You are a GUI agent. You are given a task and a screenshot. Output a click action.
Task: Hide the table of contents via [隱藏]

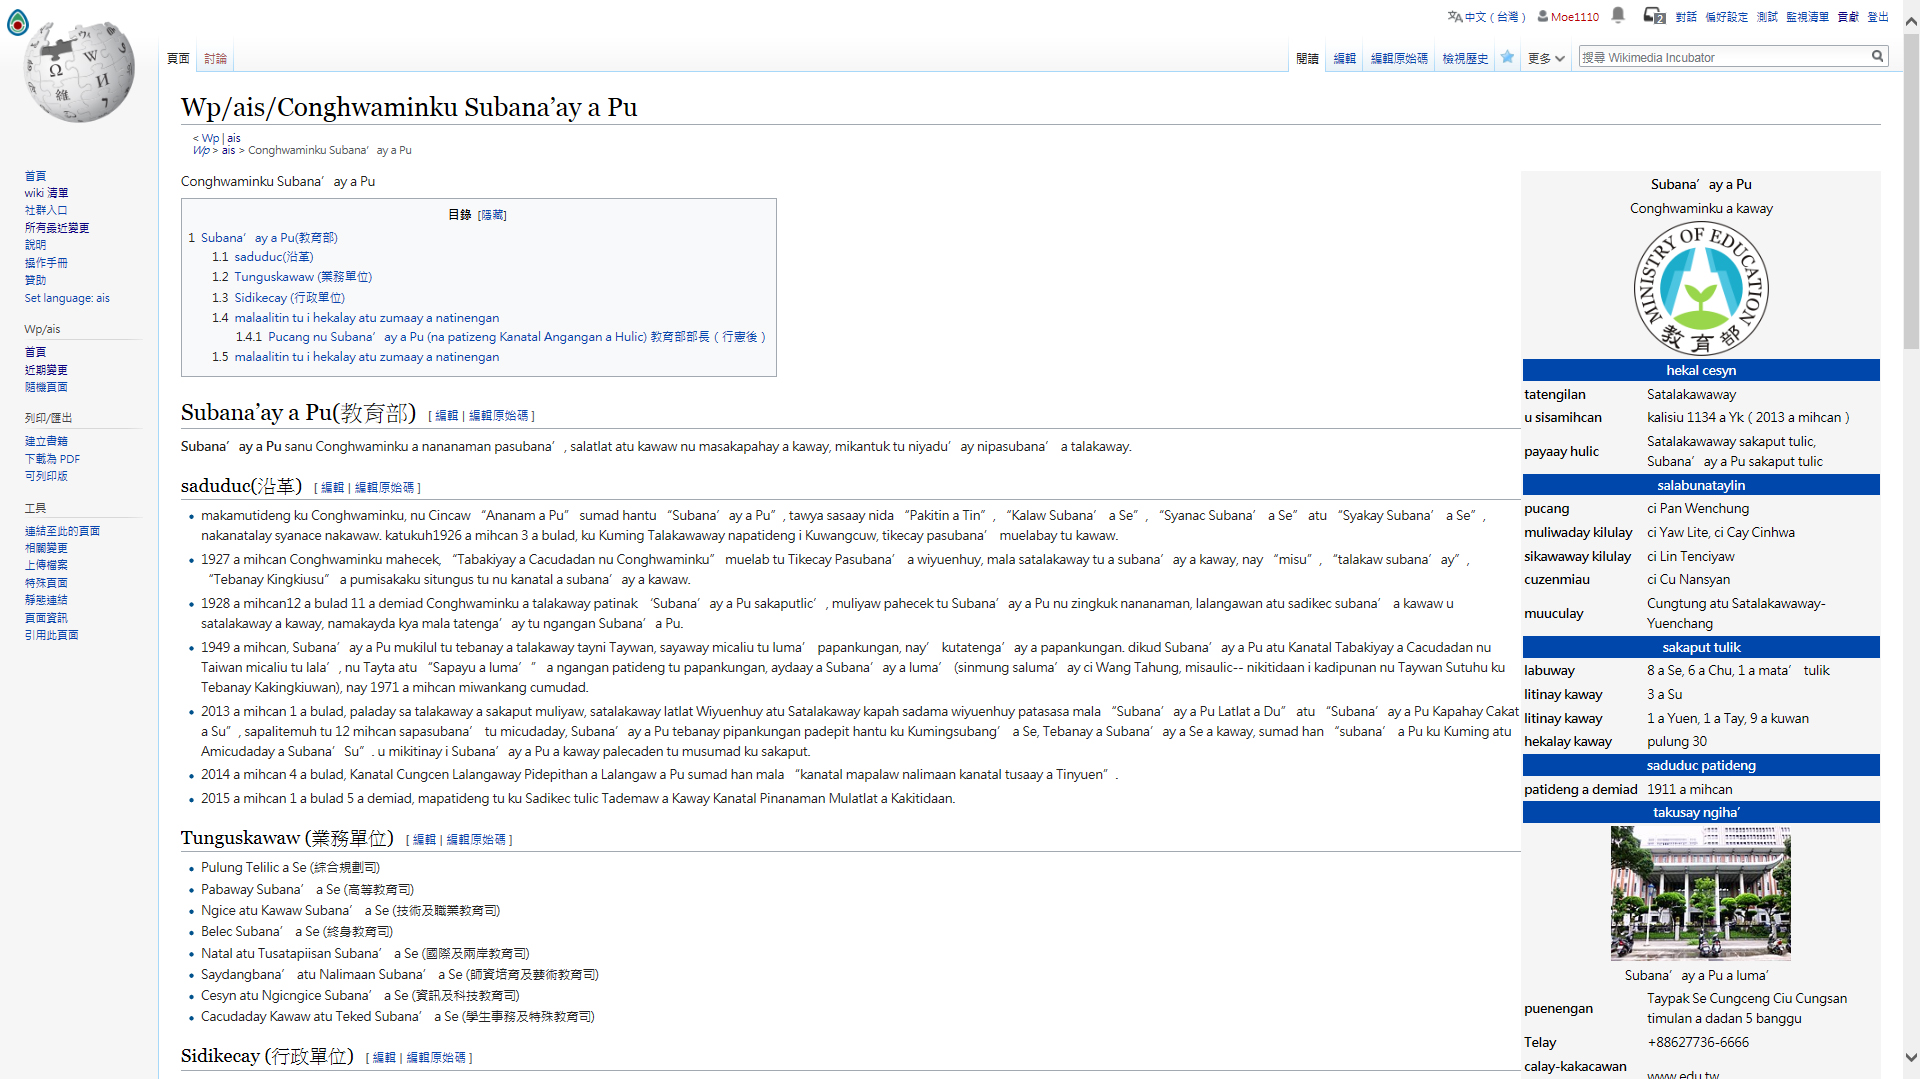pyautogui.click(x=492, y=215)
